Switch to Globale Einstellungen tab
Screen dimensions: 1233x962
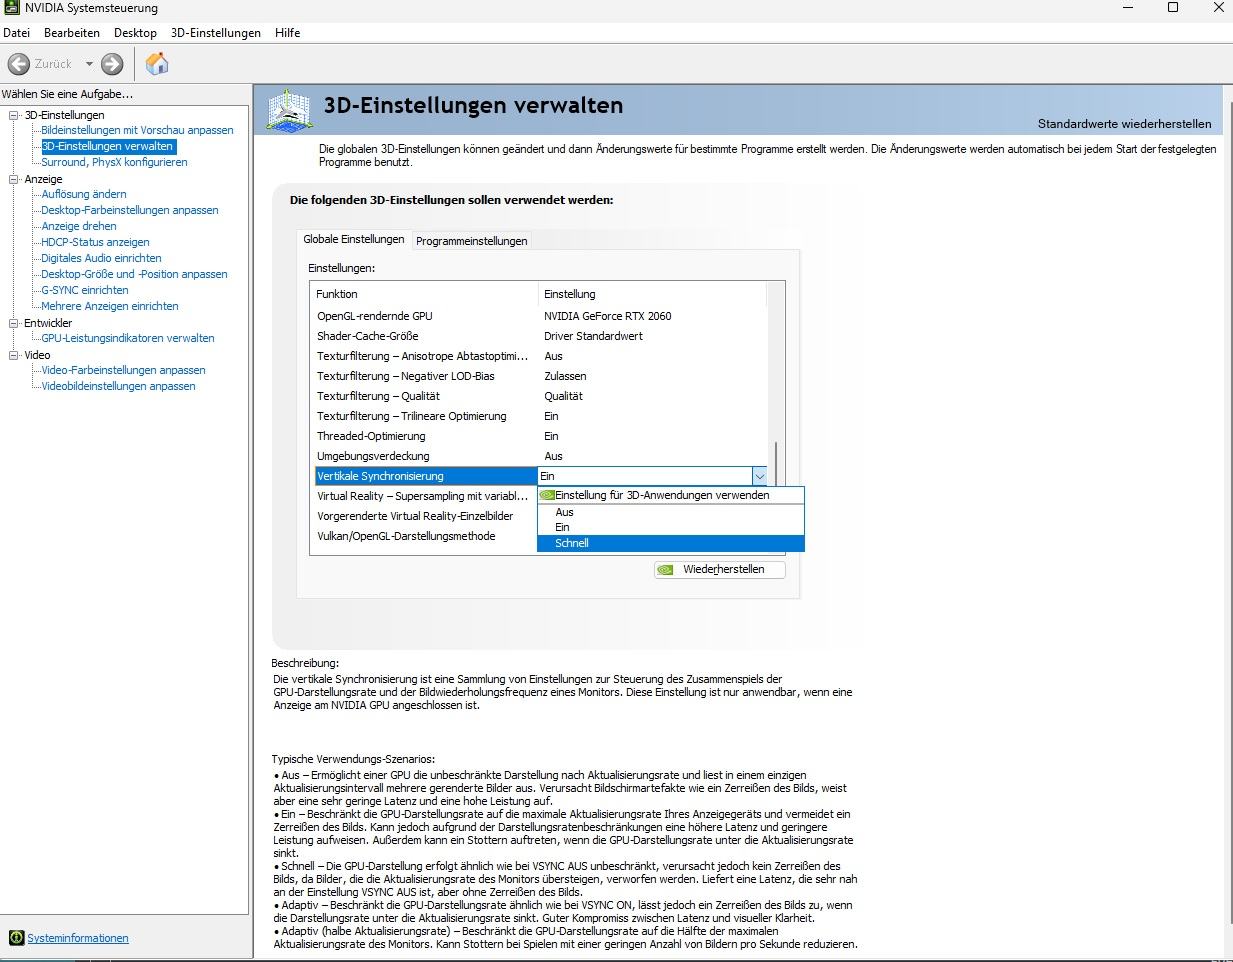[x=354, y=240]
